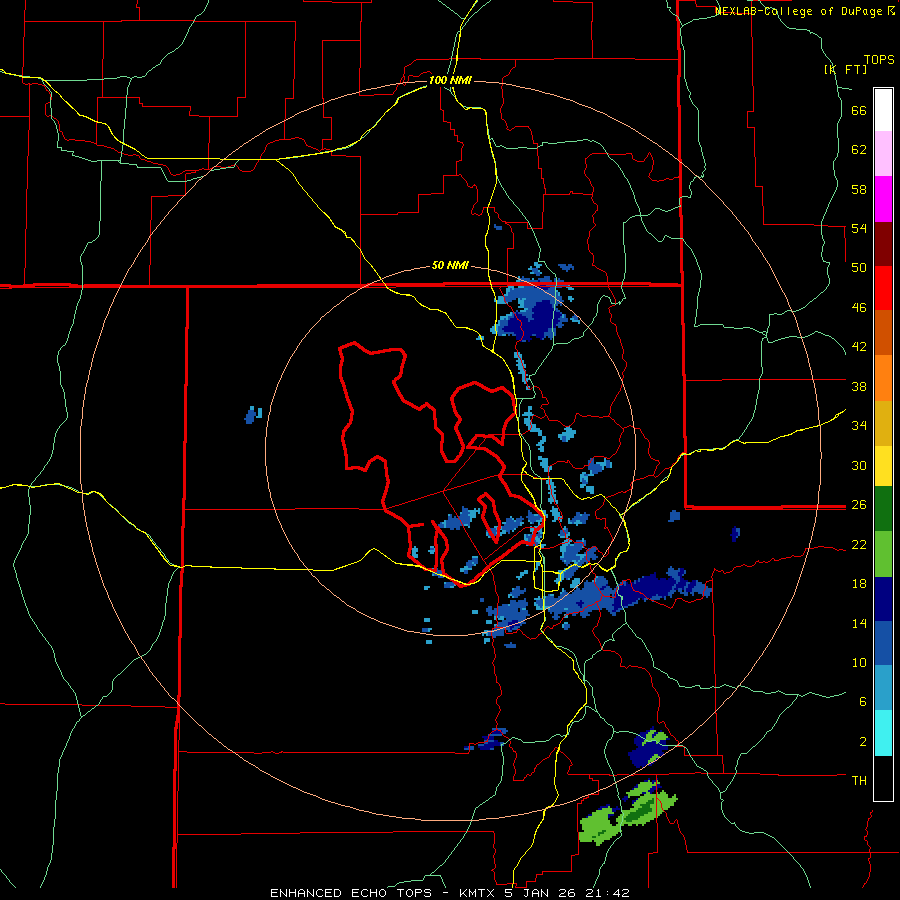Viewport: 900px width, 900px height.
Task: Click the light blue legend swatch
Action: 883,688
